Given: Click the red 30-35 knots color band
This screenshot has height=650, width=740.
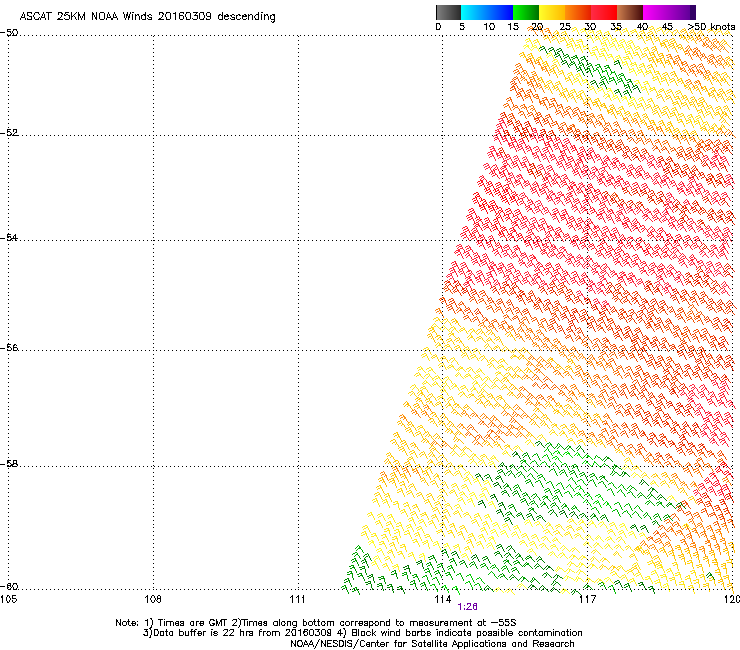Looking at the screenshot, I should click(x=604, y=12).
